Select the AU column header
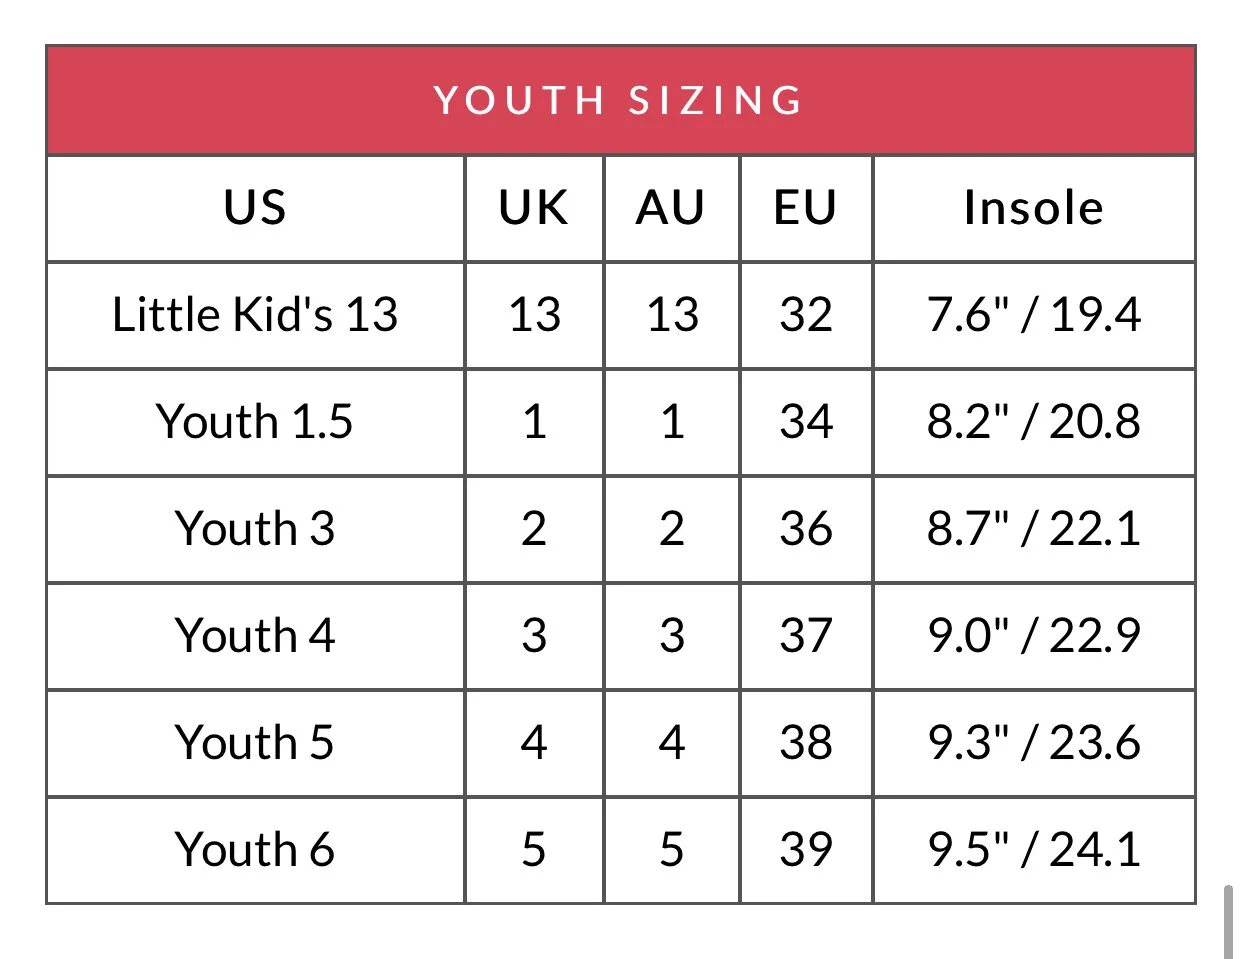This screenshot has height=959, width=1242. click(x=671, y=208)
